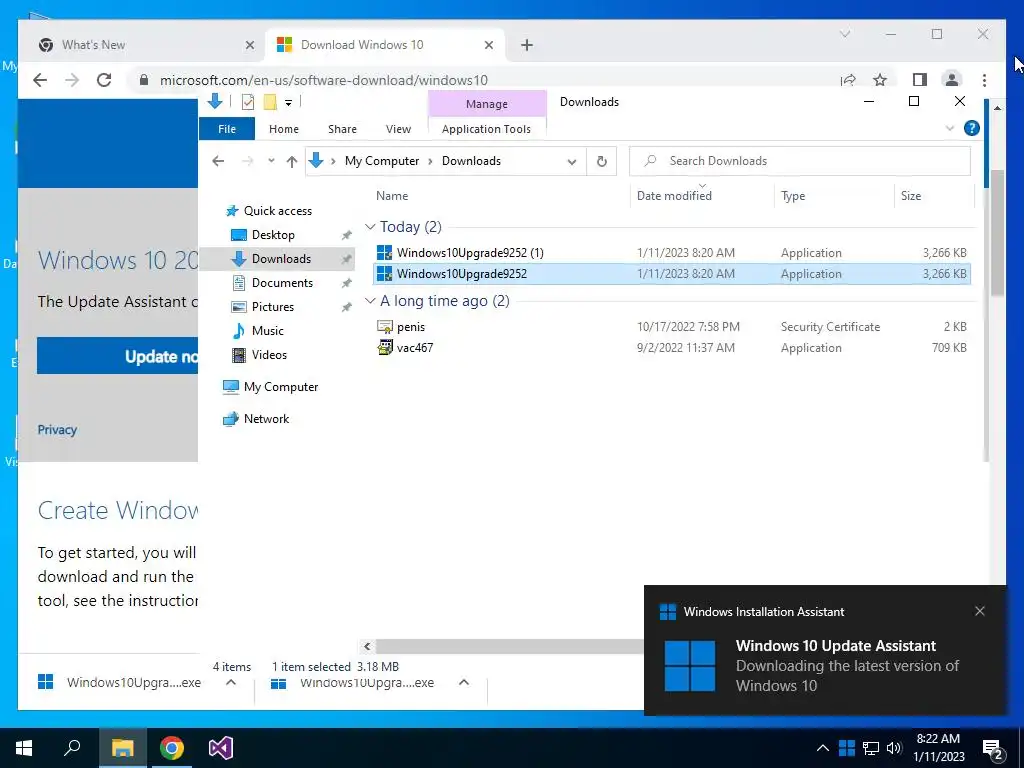Click Update now button on webpage
1024x768 pixels.
(x=118, y=356)
